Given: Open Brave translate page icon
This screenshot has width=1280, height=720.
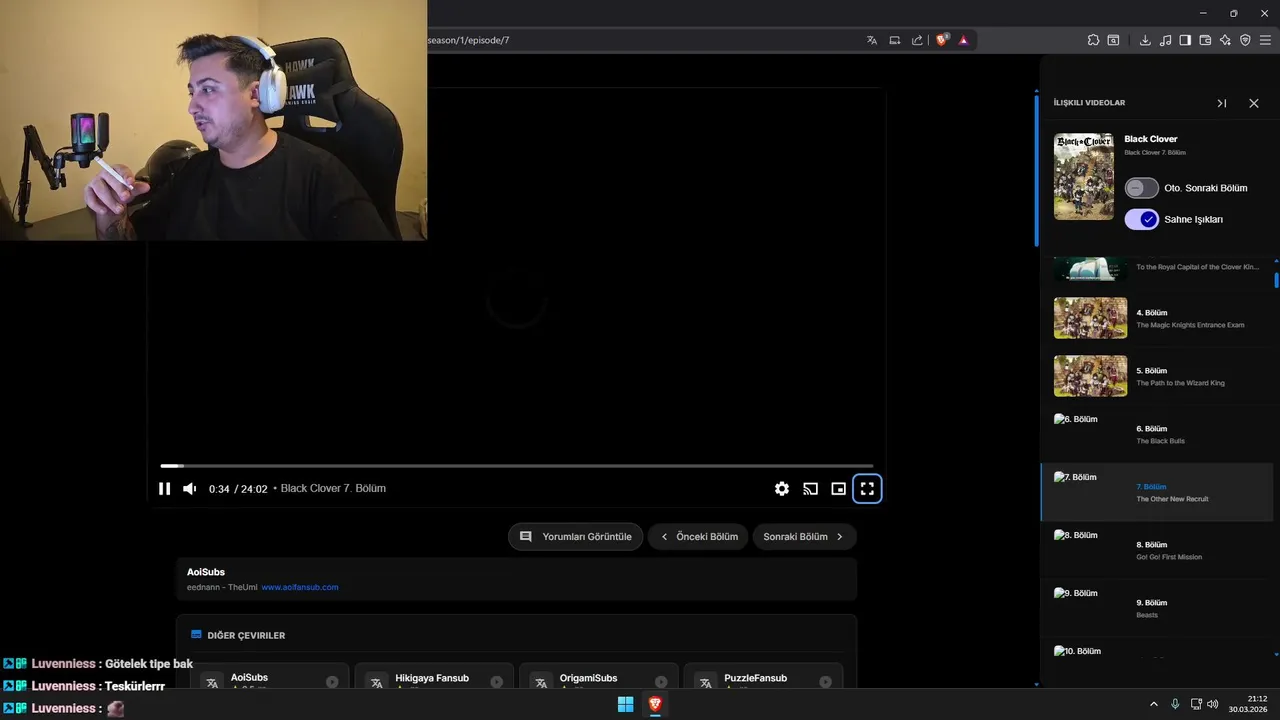Looking at the screenshot, I should coord(872,40).
